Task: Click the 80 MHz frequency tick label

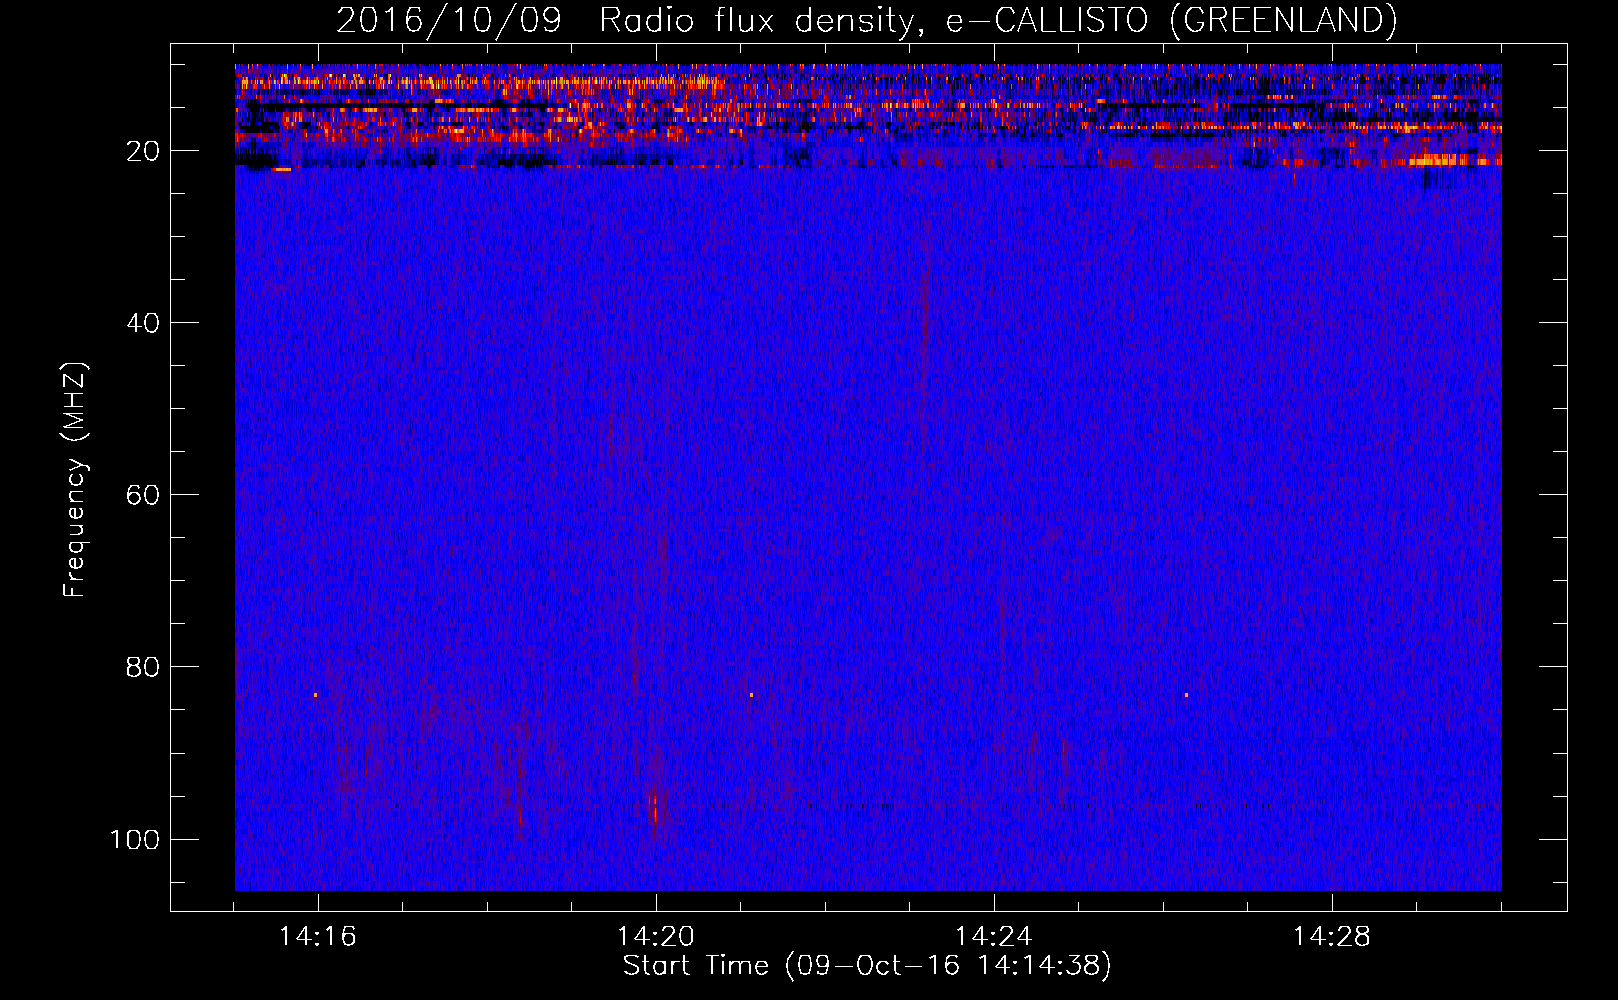Action: pyautogui.click(x=143, y=667)
